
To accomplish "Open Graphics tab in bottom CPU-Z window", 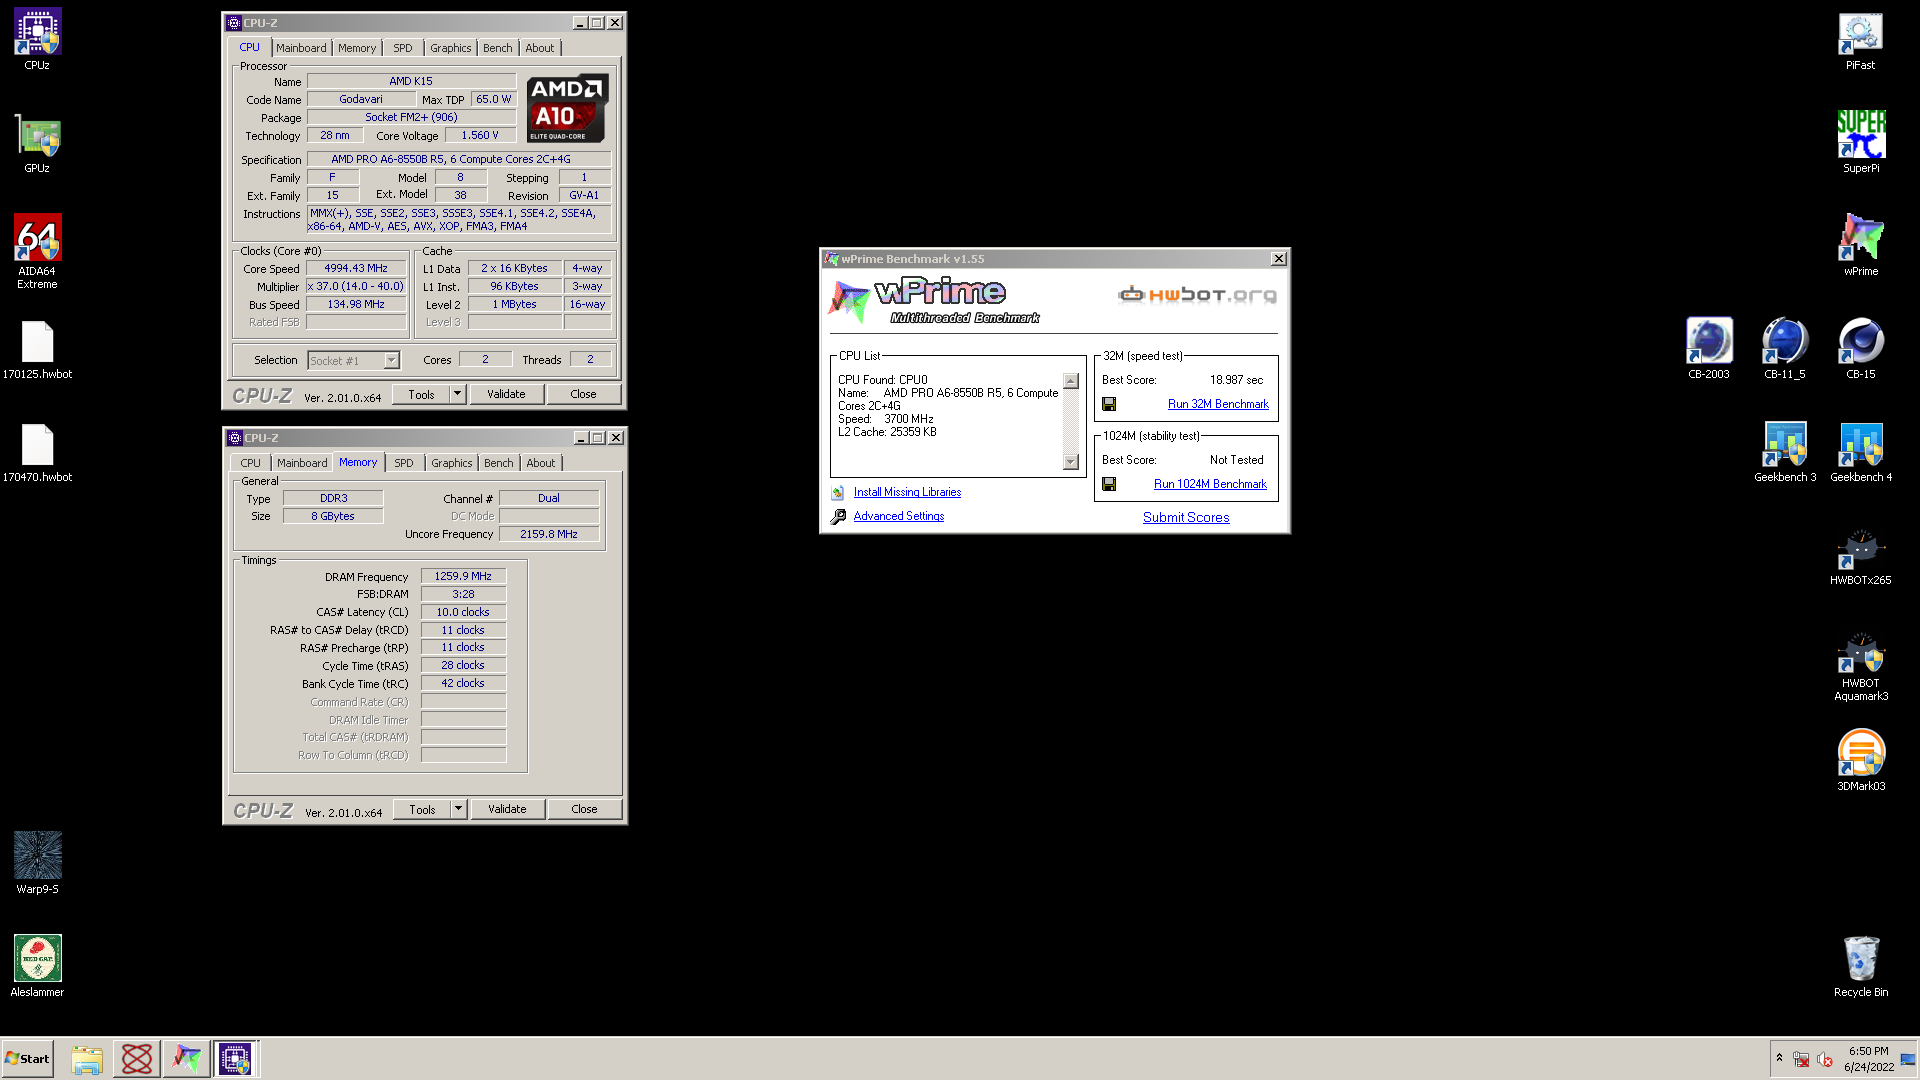I will [452, 463].
